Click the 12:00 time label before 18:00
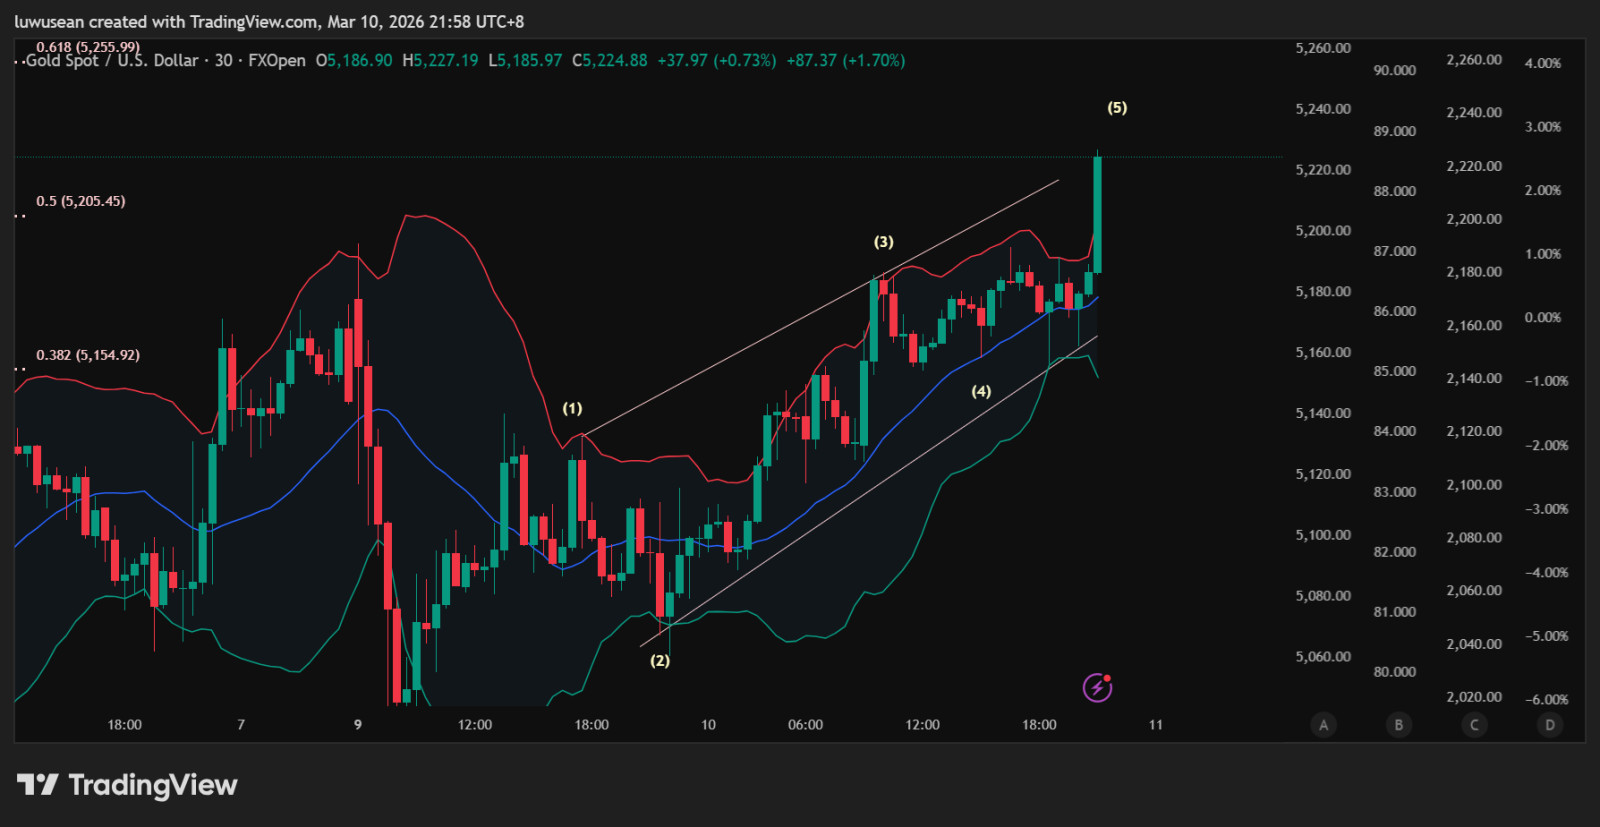1600x827 pixels. point(475,725)
